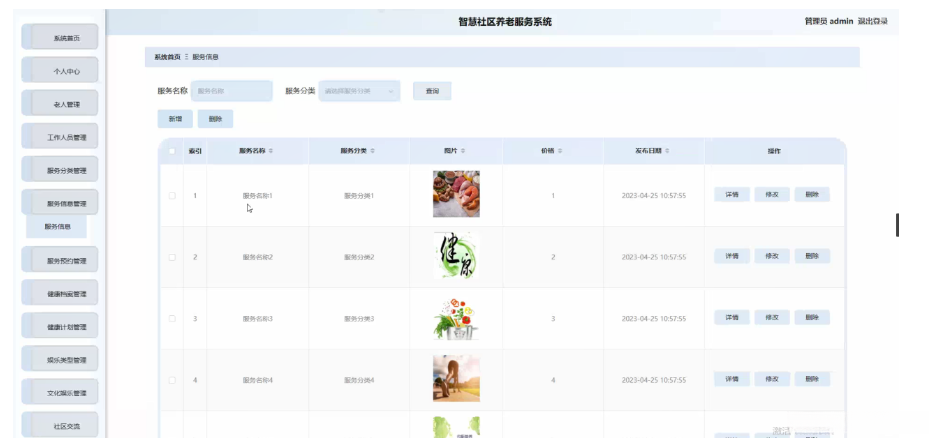This screenshot has width=942, height=442.
Task: Log out via 退出登录 link
Action: tap(872, 21)
